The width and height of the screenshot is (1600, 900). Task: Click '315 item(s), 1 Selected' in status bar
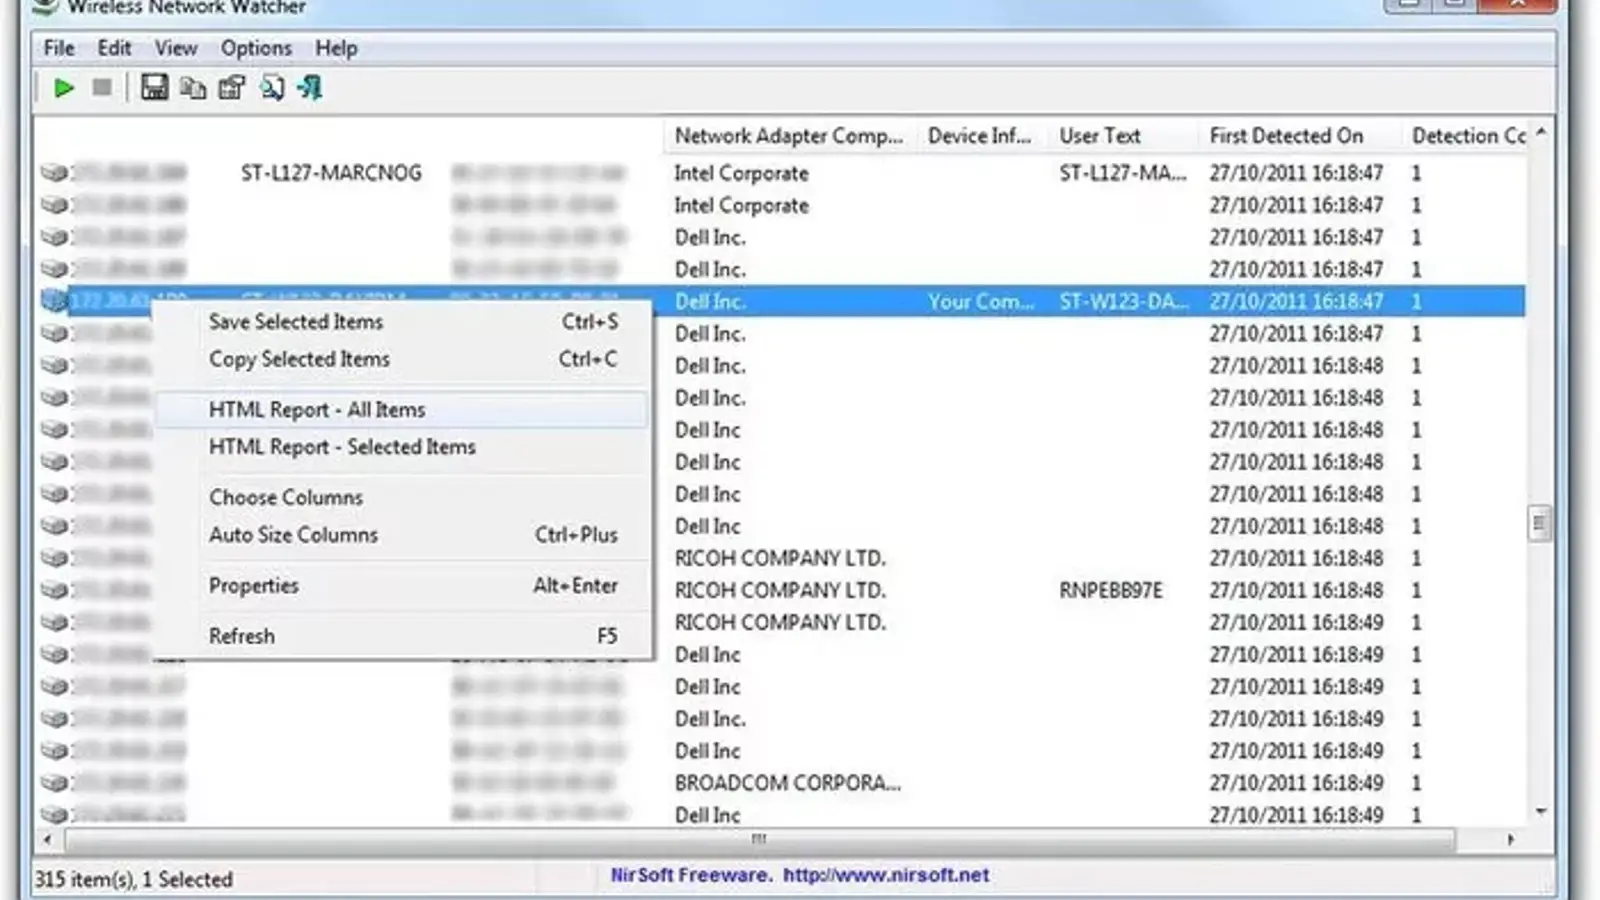134,880
